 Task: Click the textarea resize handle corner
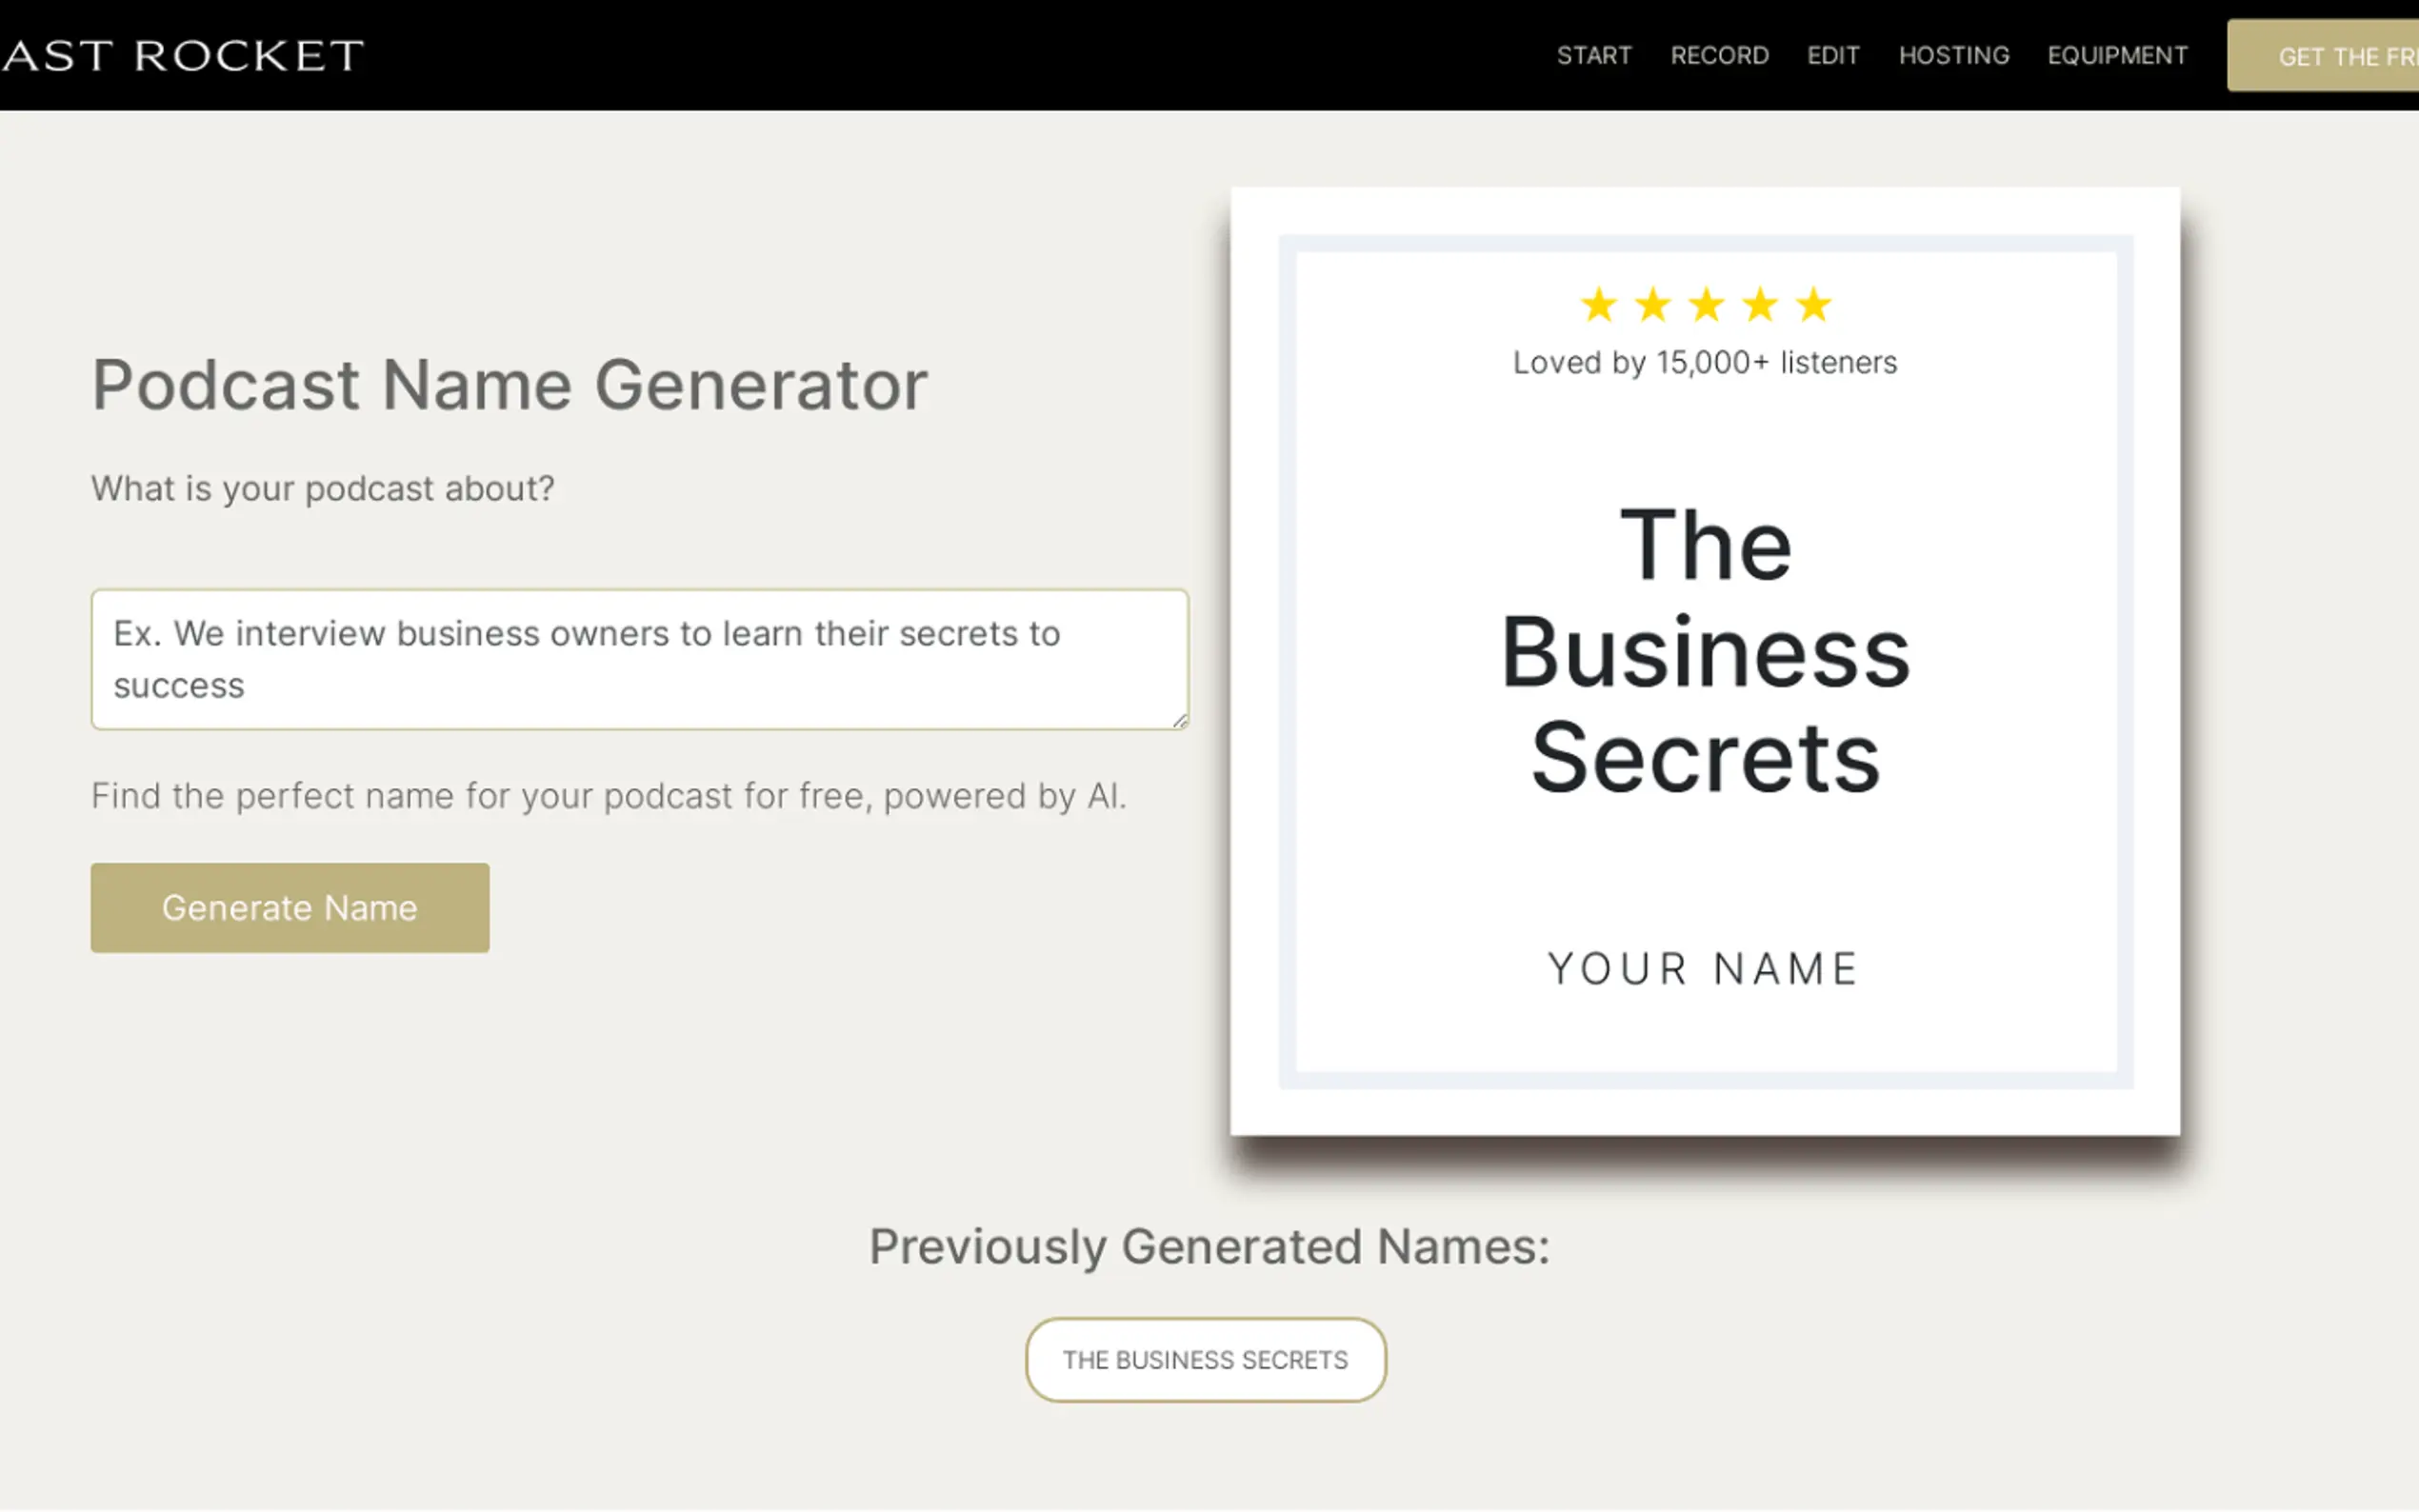tap(1180, 720)
